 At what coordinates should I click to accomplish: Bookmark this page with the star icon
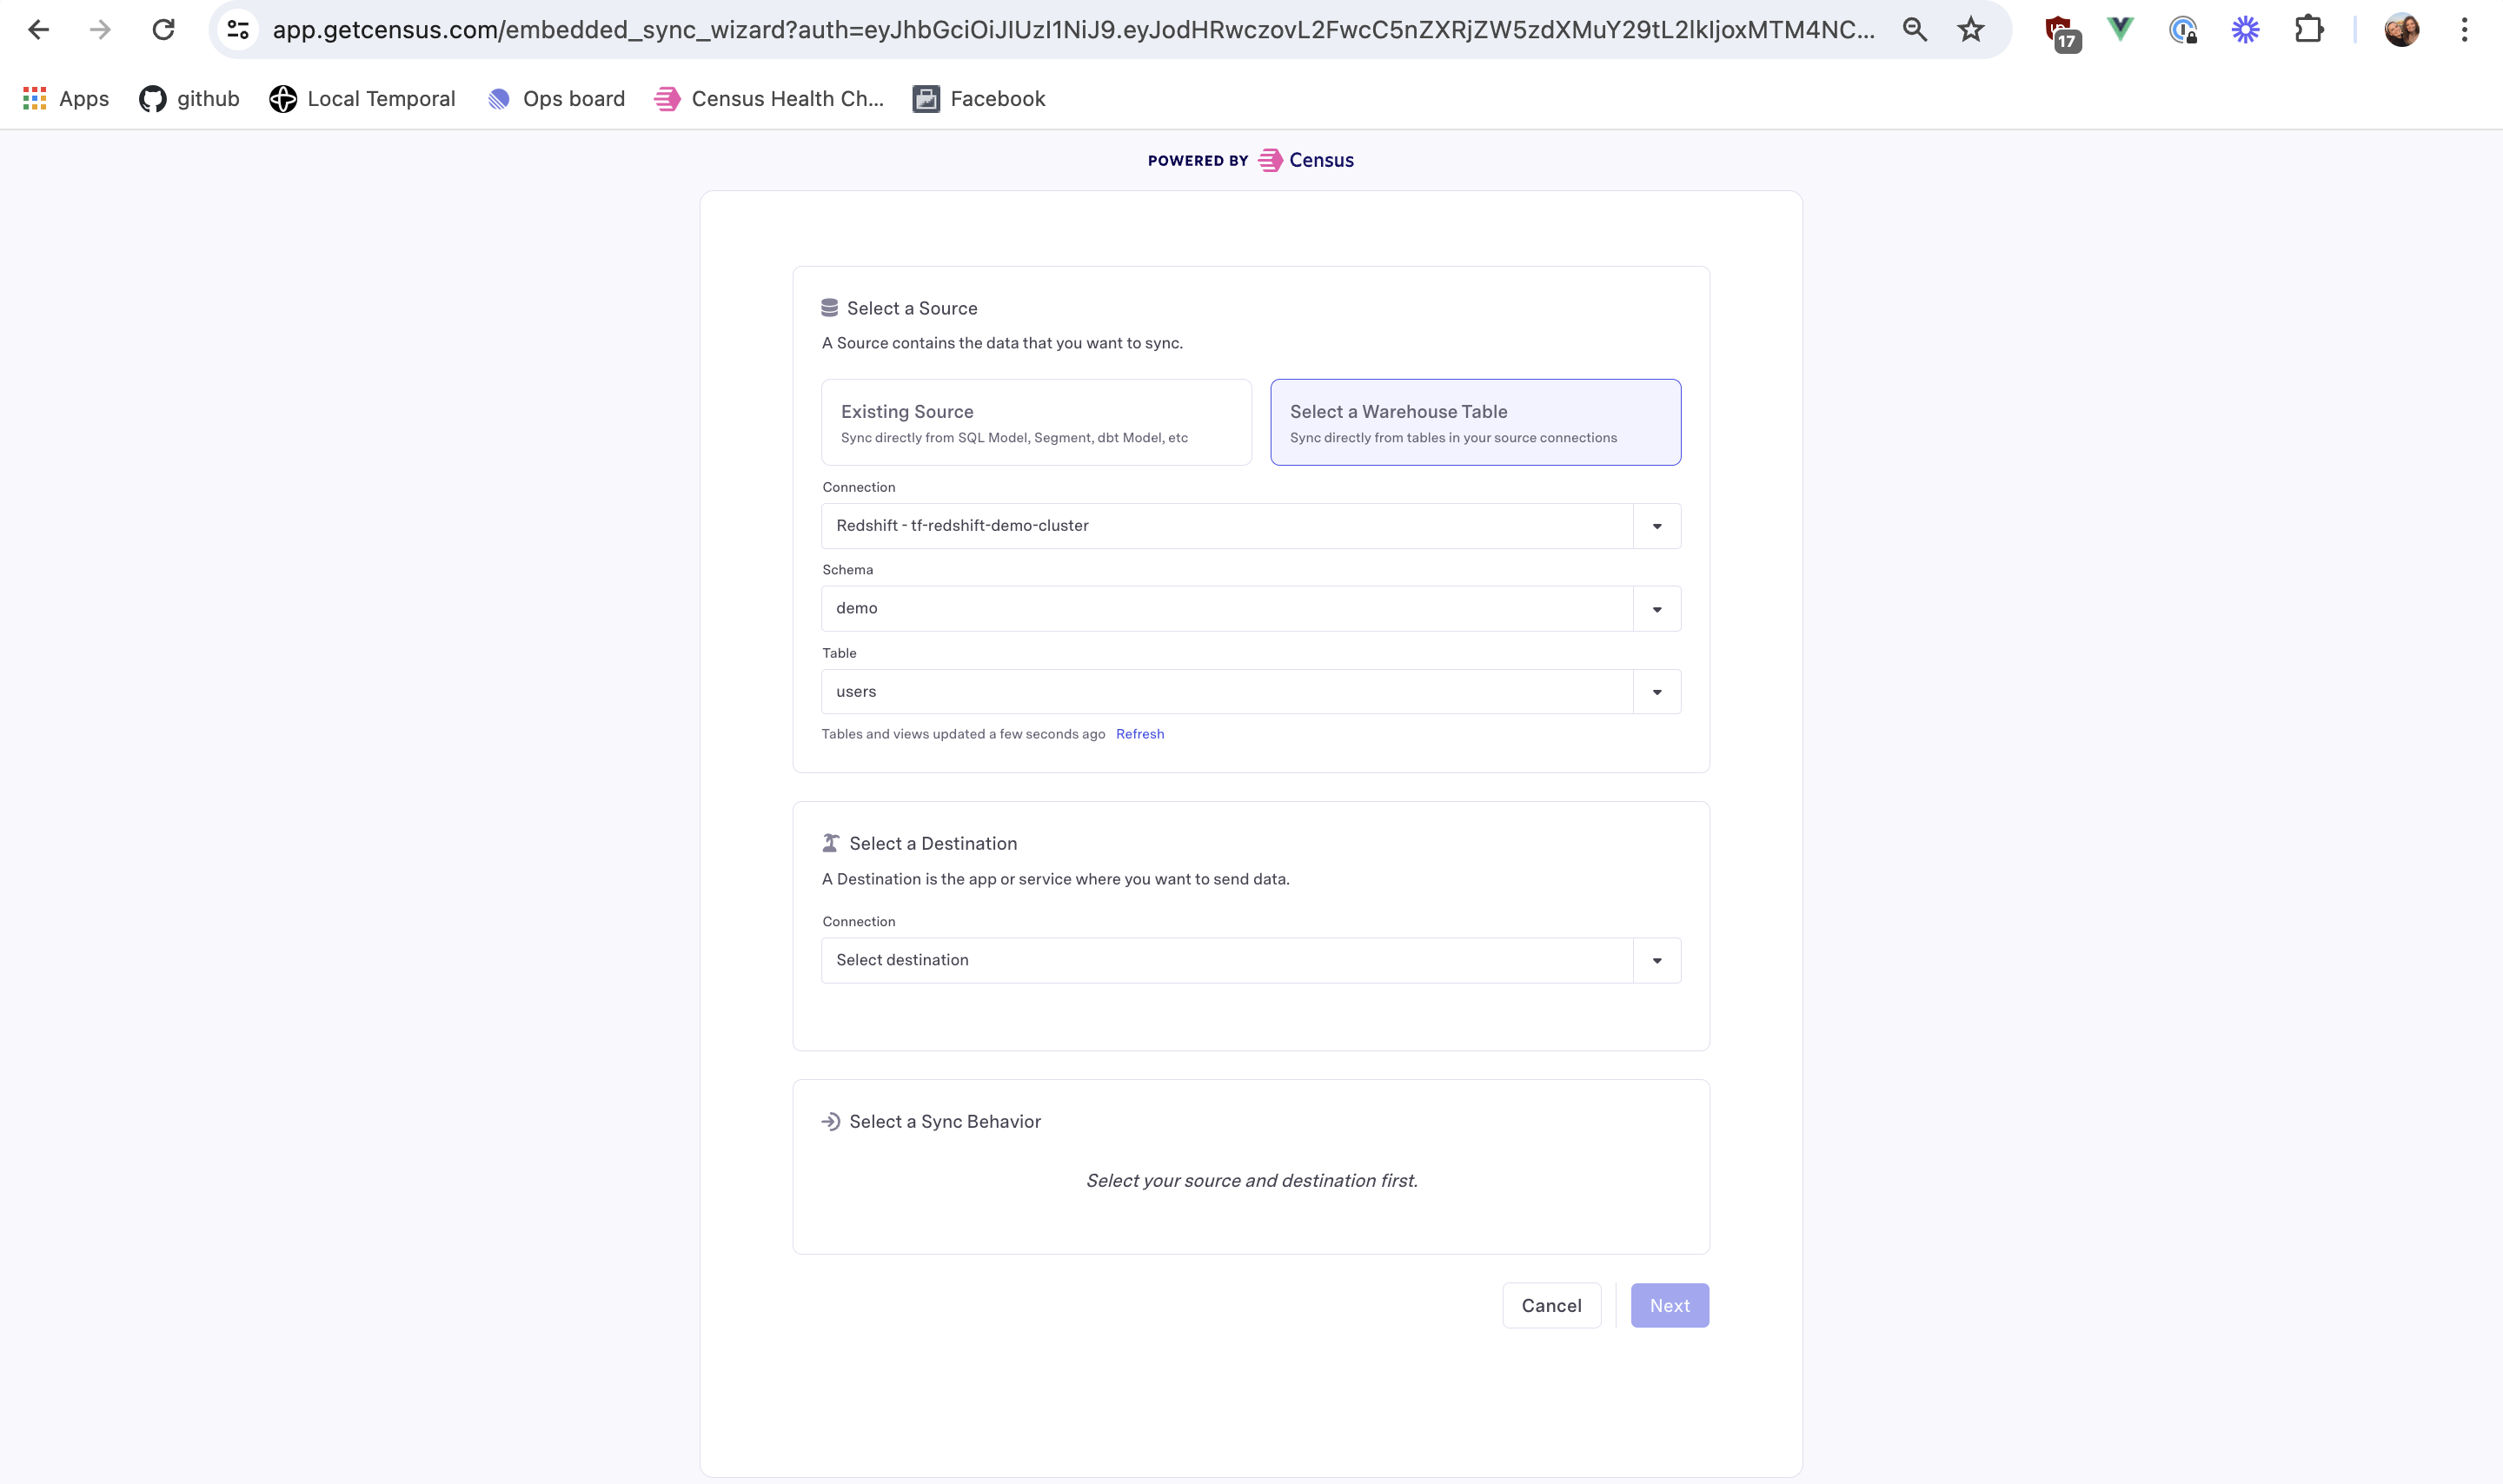click(x=1970, y=30)
